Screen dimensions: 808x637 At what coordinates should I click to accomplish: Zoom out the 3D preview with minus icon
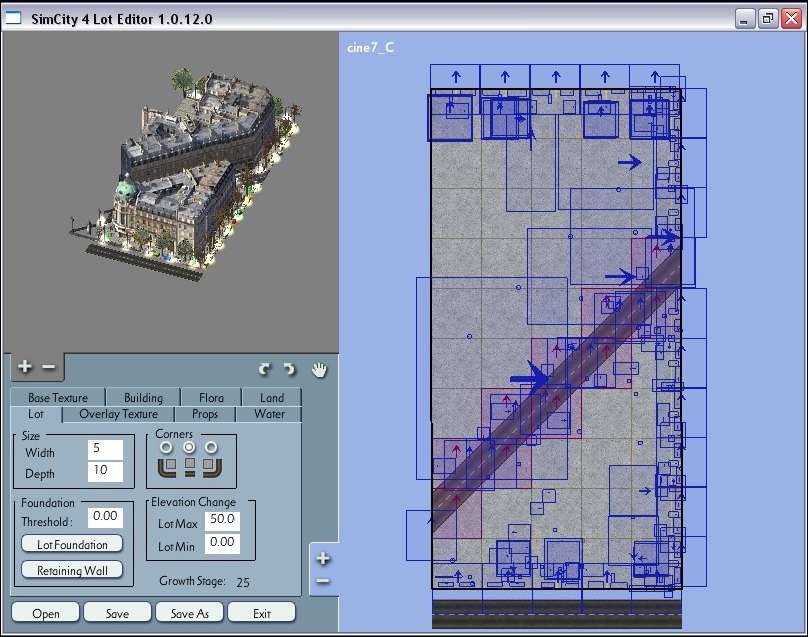pyautogui.click(x=48, y=367)
